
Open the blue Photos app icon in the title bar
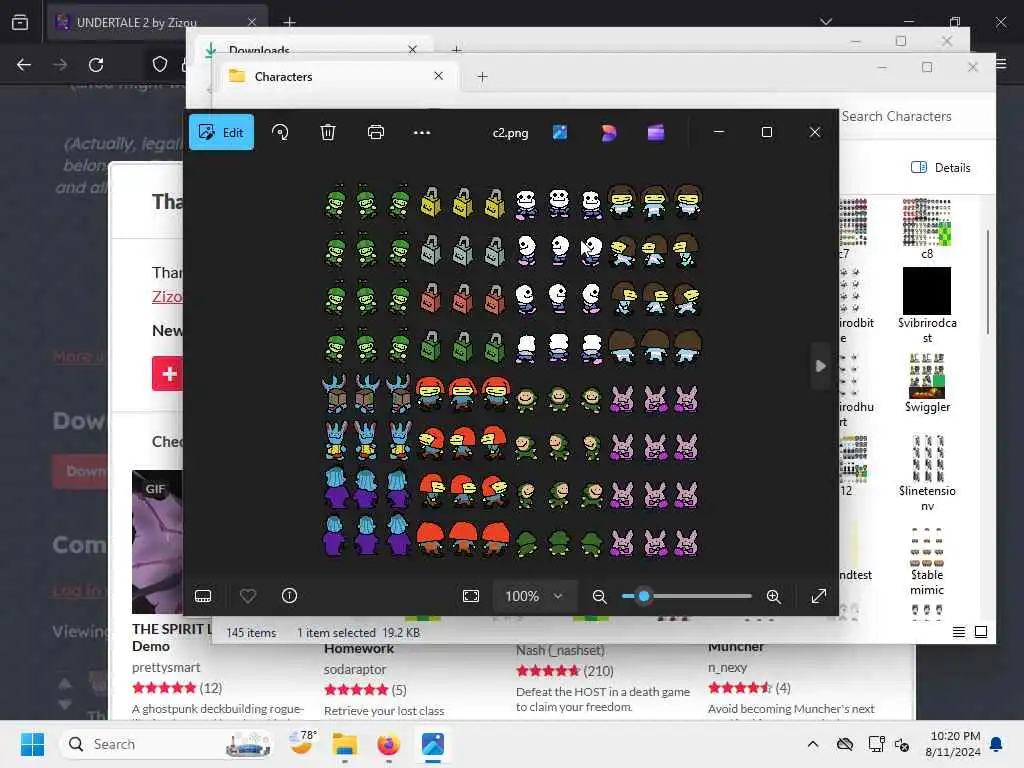[x=560, y=133]
